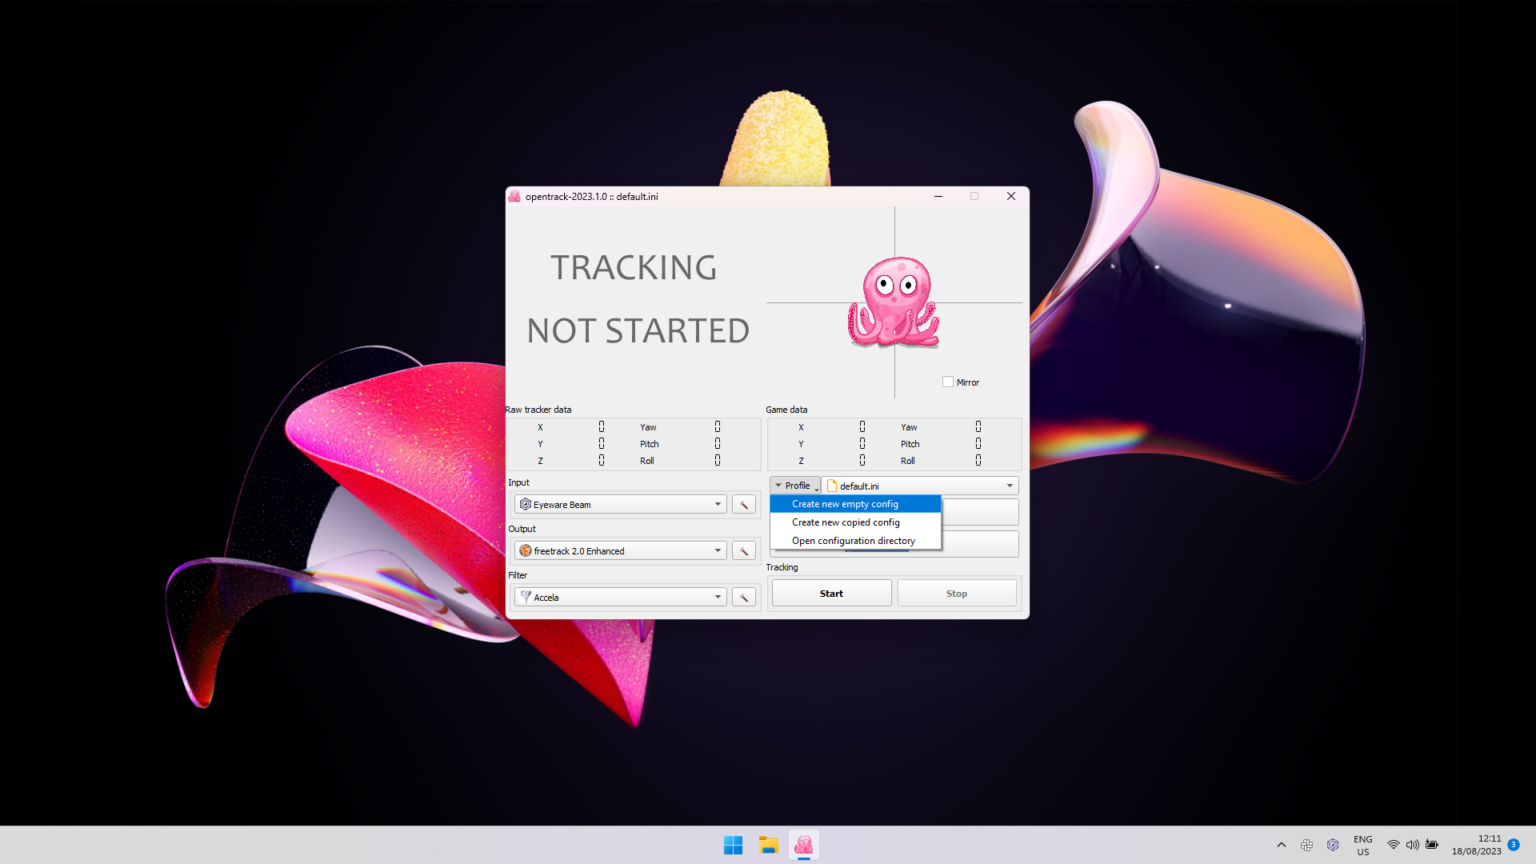Click the Windows Start button
1536x864 pixels.
click(x=733, y=845)
